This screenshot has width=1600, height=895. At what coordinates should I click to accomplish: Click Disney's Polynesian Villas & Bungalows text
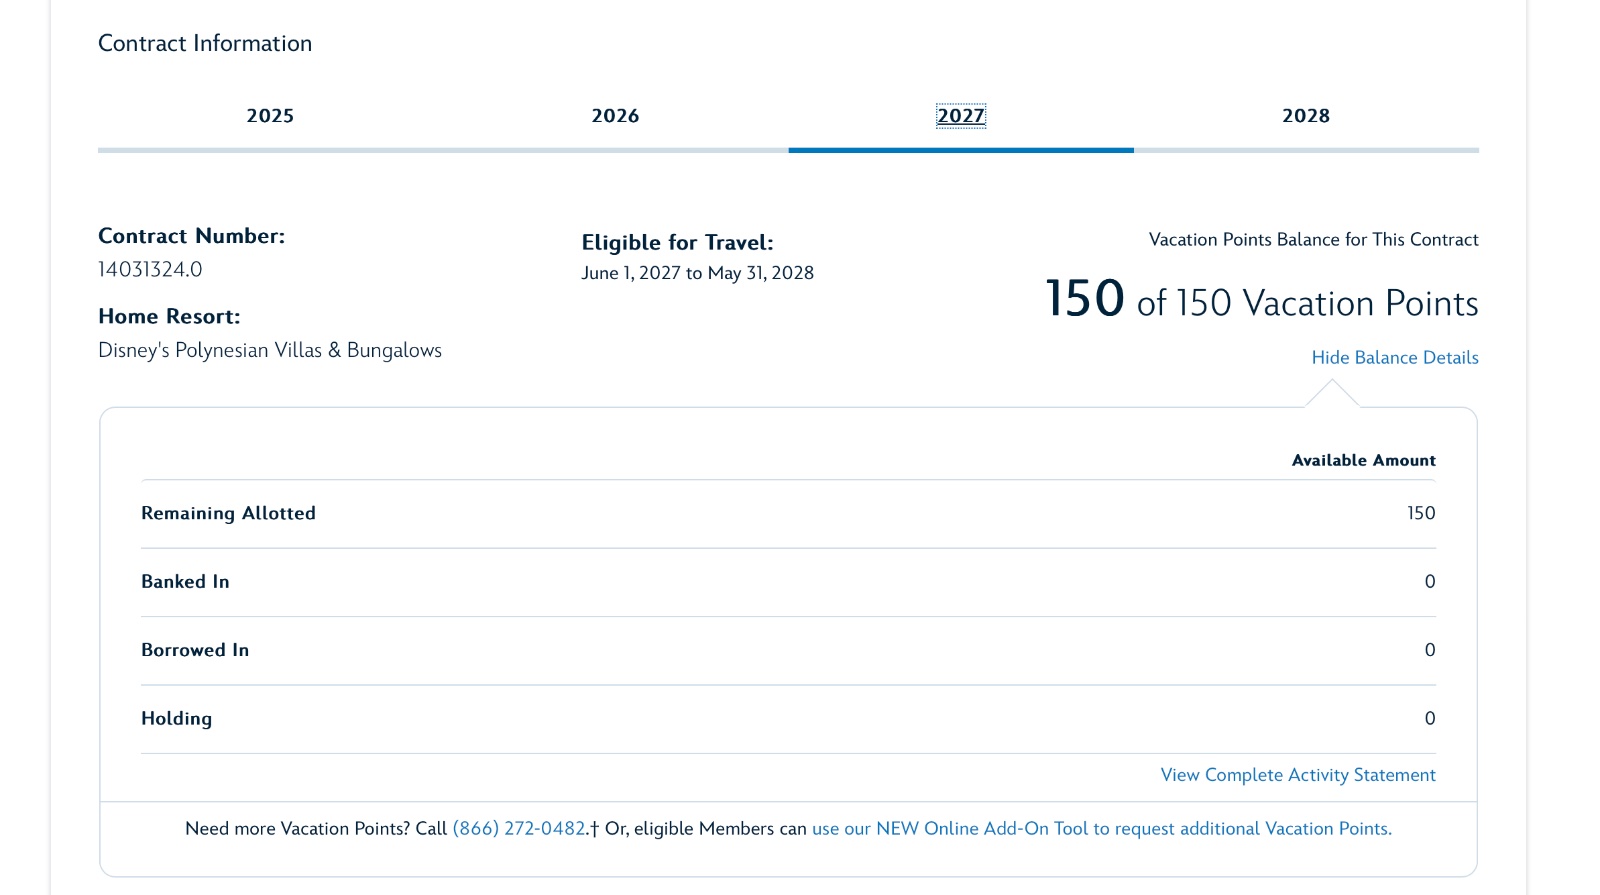[x=270, y=351]
